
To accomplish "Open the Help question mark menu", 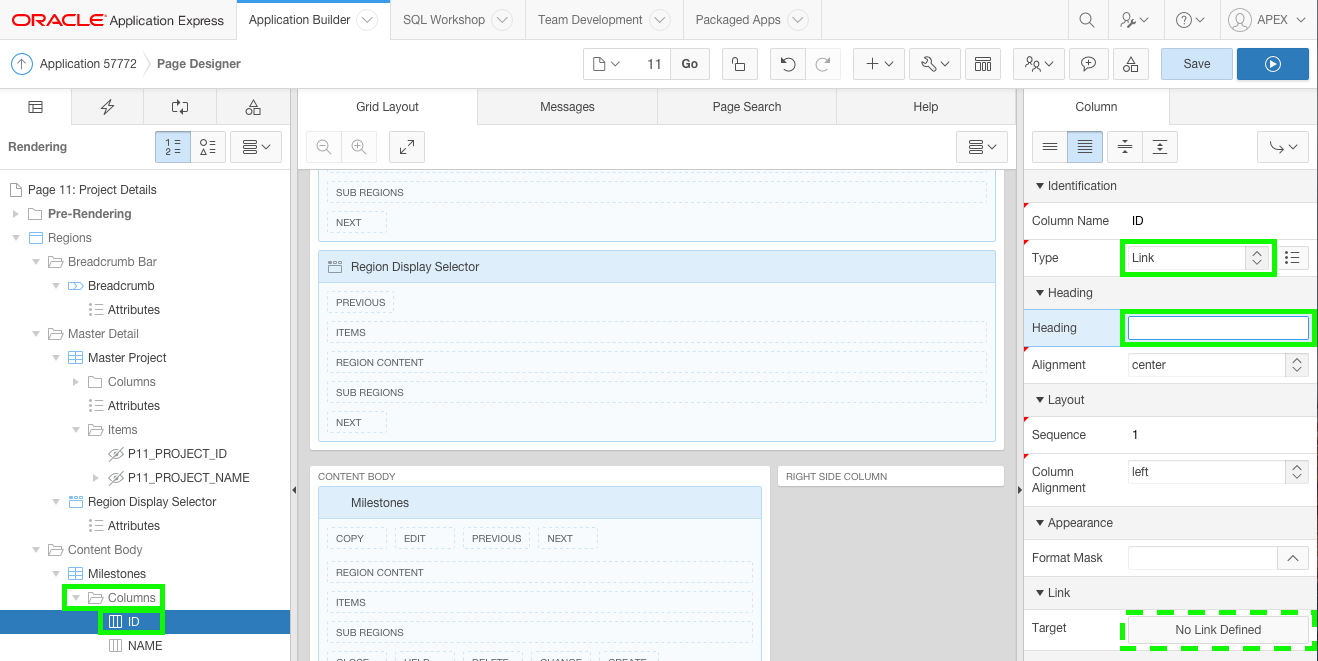I will click(1190, 19).
